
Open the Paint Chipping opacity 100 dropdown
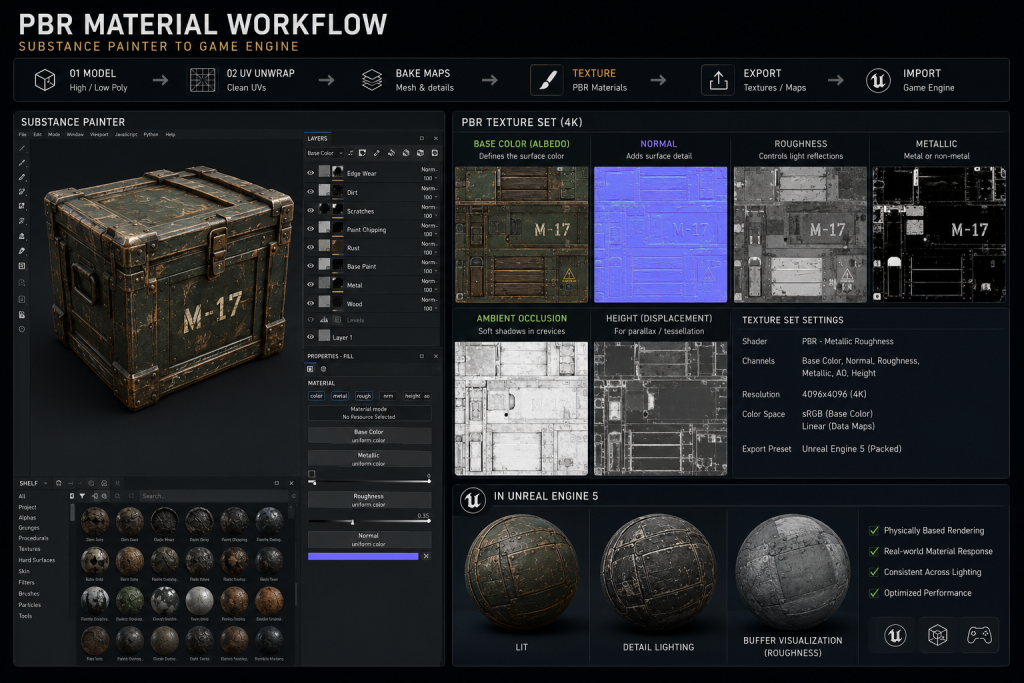[x=430, y=234]
